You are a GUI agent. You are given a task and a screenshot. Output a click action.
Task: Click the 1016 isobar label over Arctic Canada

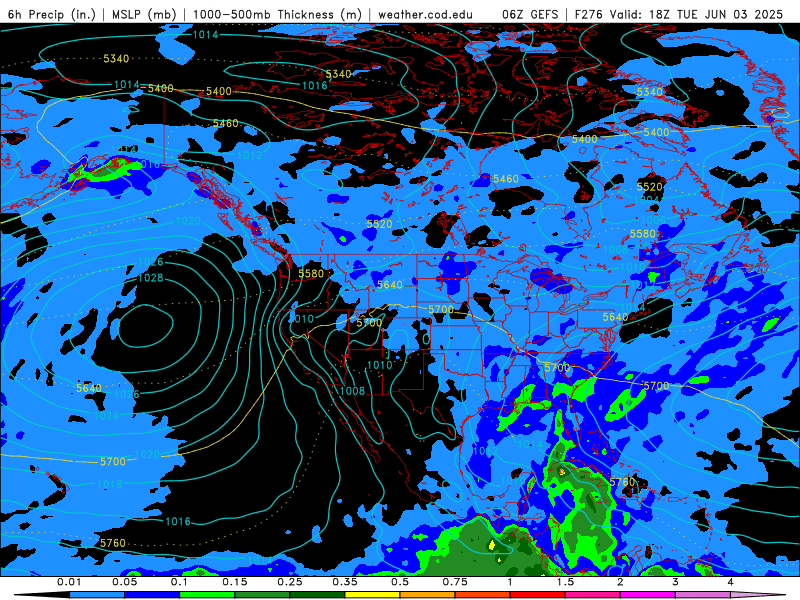coord(315,86)
